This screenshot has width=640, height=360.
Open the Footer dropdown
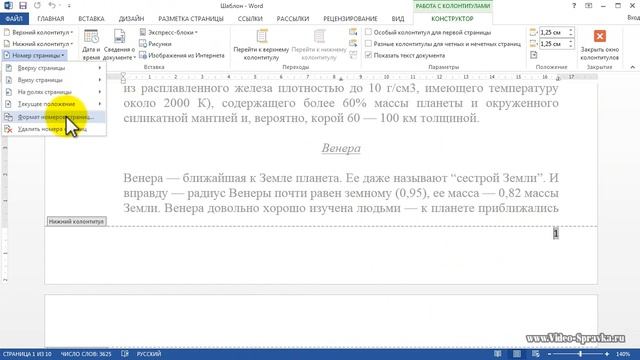coord(38,44)
